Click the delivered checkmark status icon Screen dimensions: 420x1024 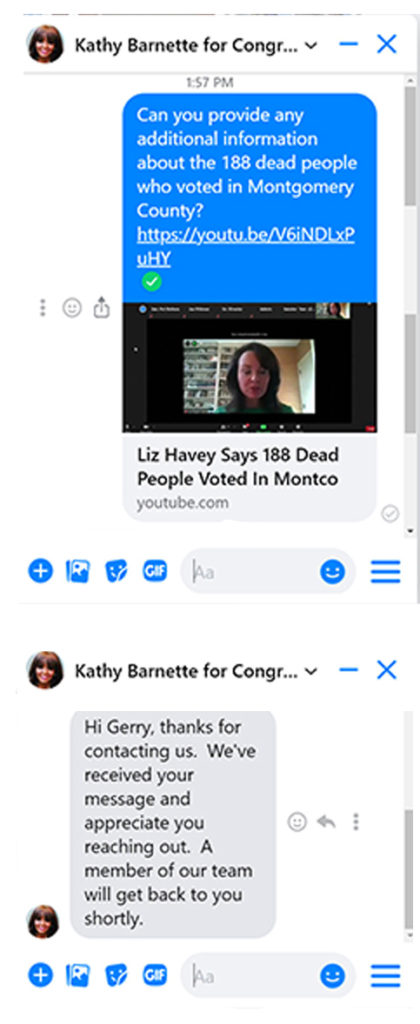pos(390,515)
